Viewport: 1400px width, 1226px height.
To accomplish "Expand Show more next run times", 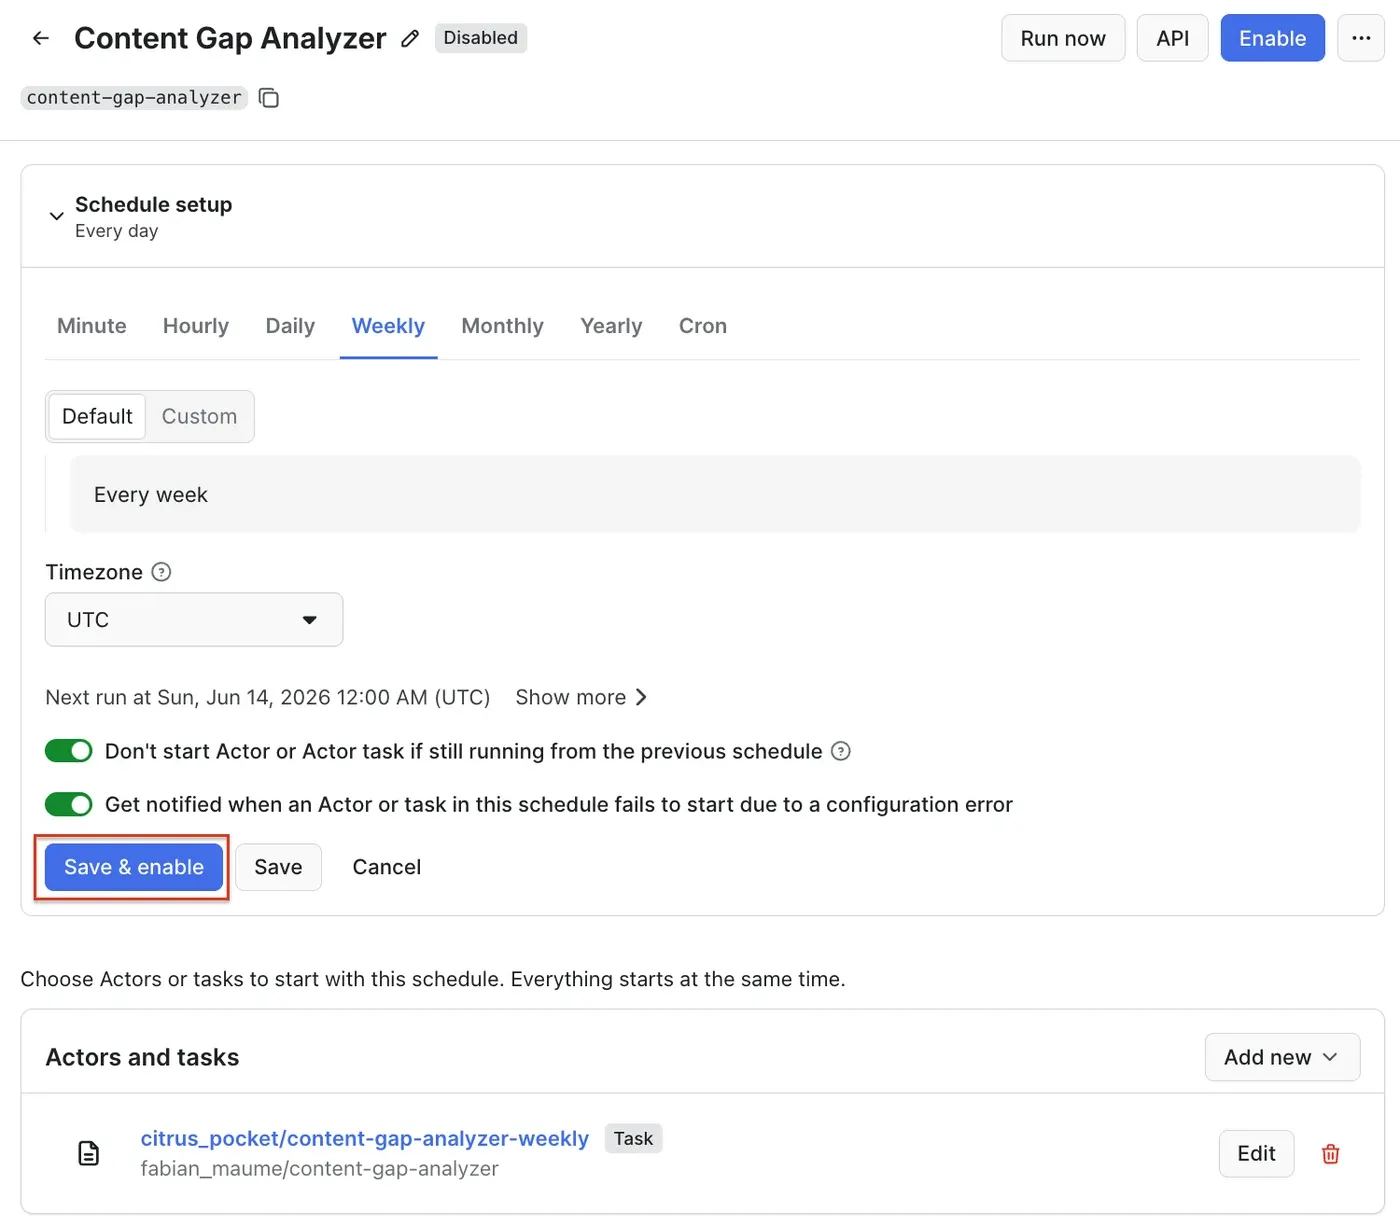I will click(x=581, y=697).
